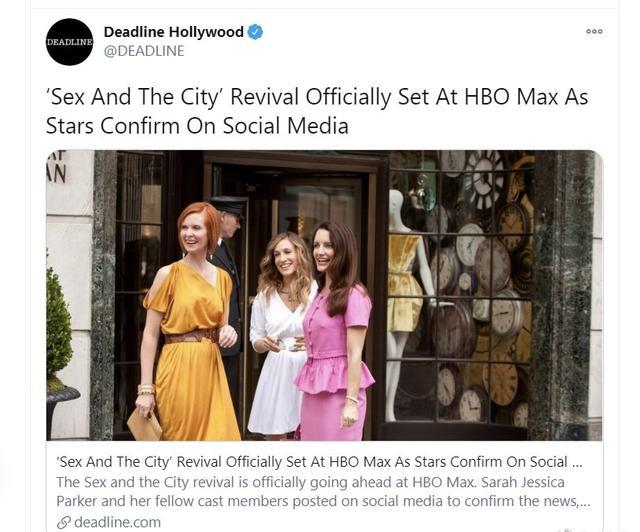Click the topiary plant at the photo's edge
This screenshot has width=640, height=532.
(x=59, y=327)
